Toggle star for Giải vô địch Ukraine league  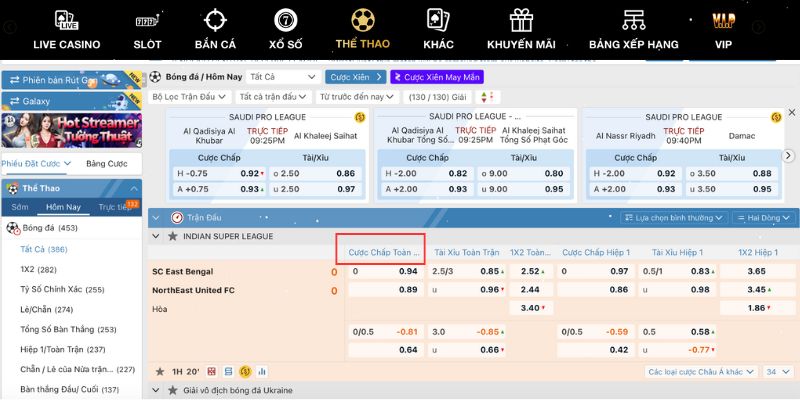(157, 390)
